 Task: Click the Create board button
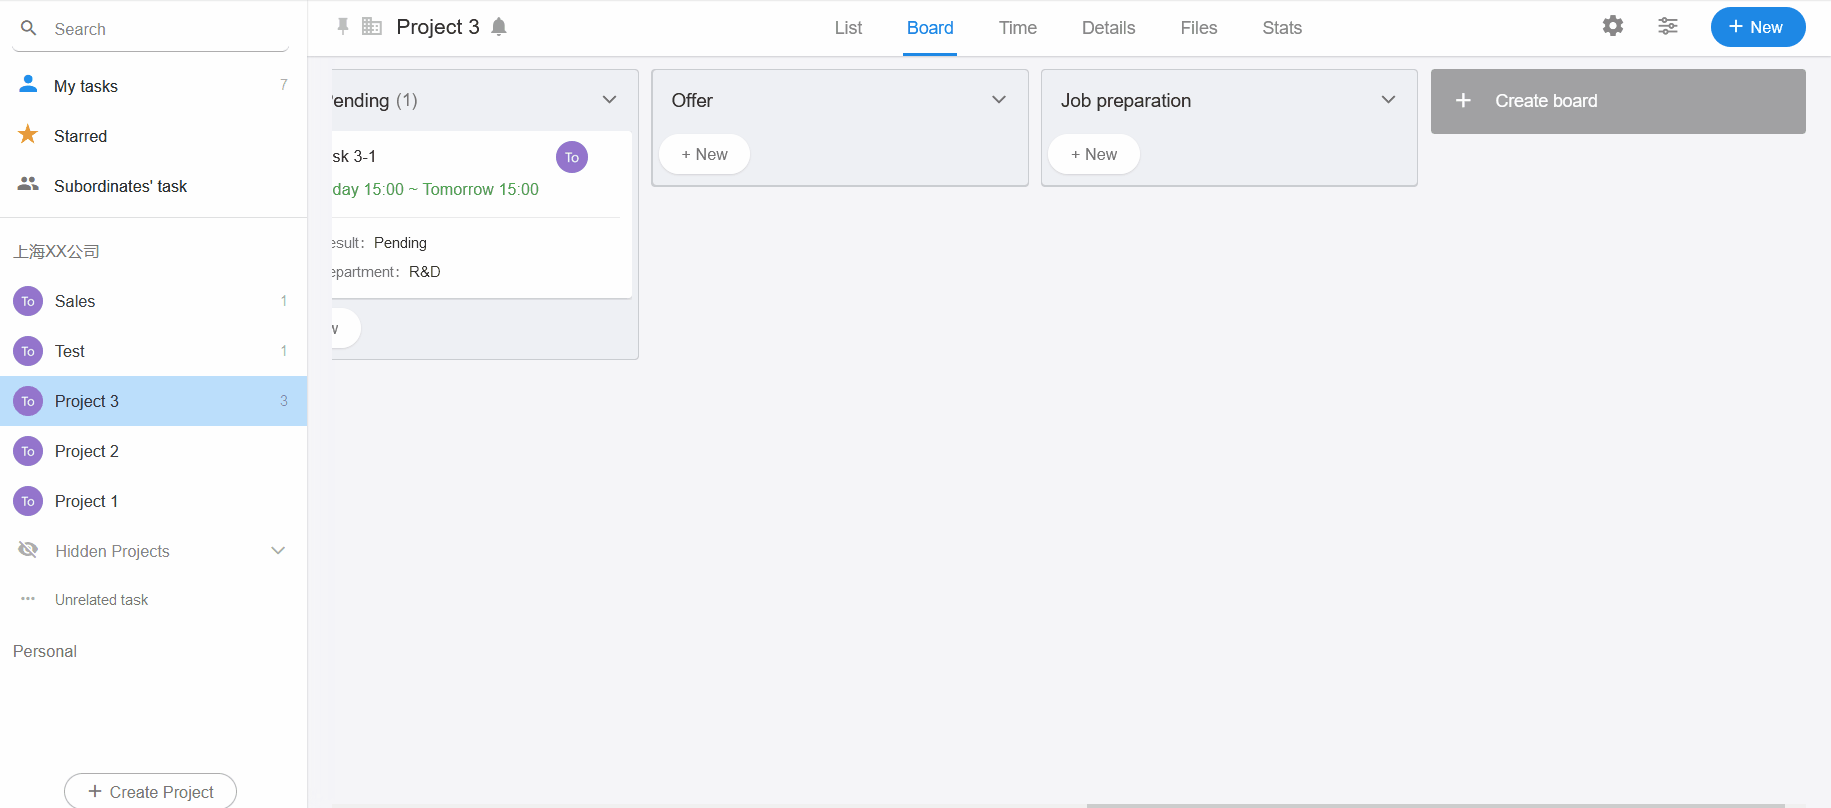click(1618, 101)
